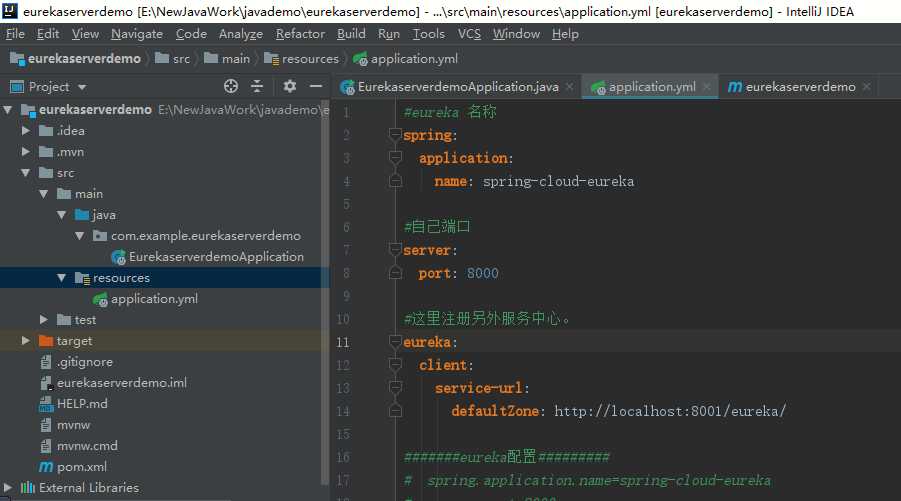901x501 pixels.
Task: Fold the eureka: block in gutter
Action: (x=395, y=342)
